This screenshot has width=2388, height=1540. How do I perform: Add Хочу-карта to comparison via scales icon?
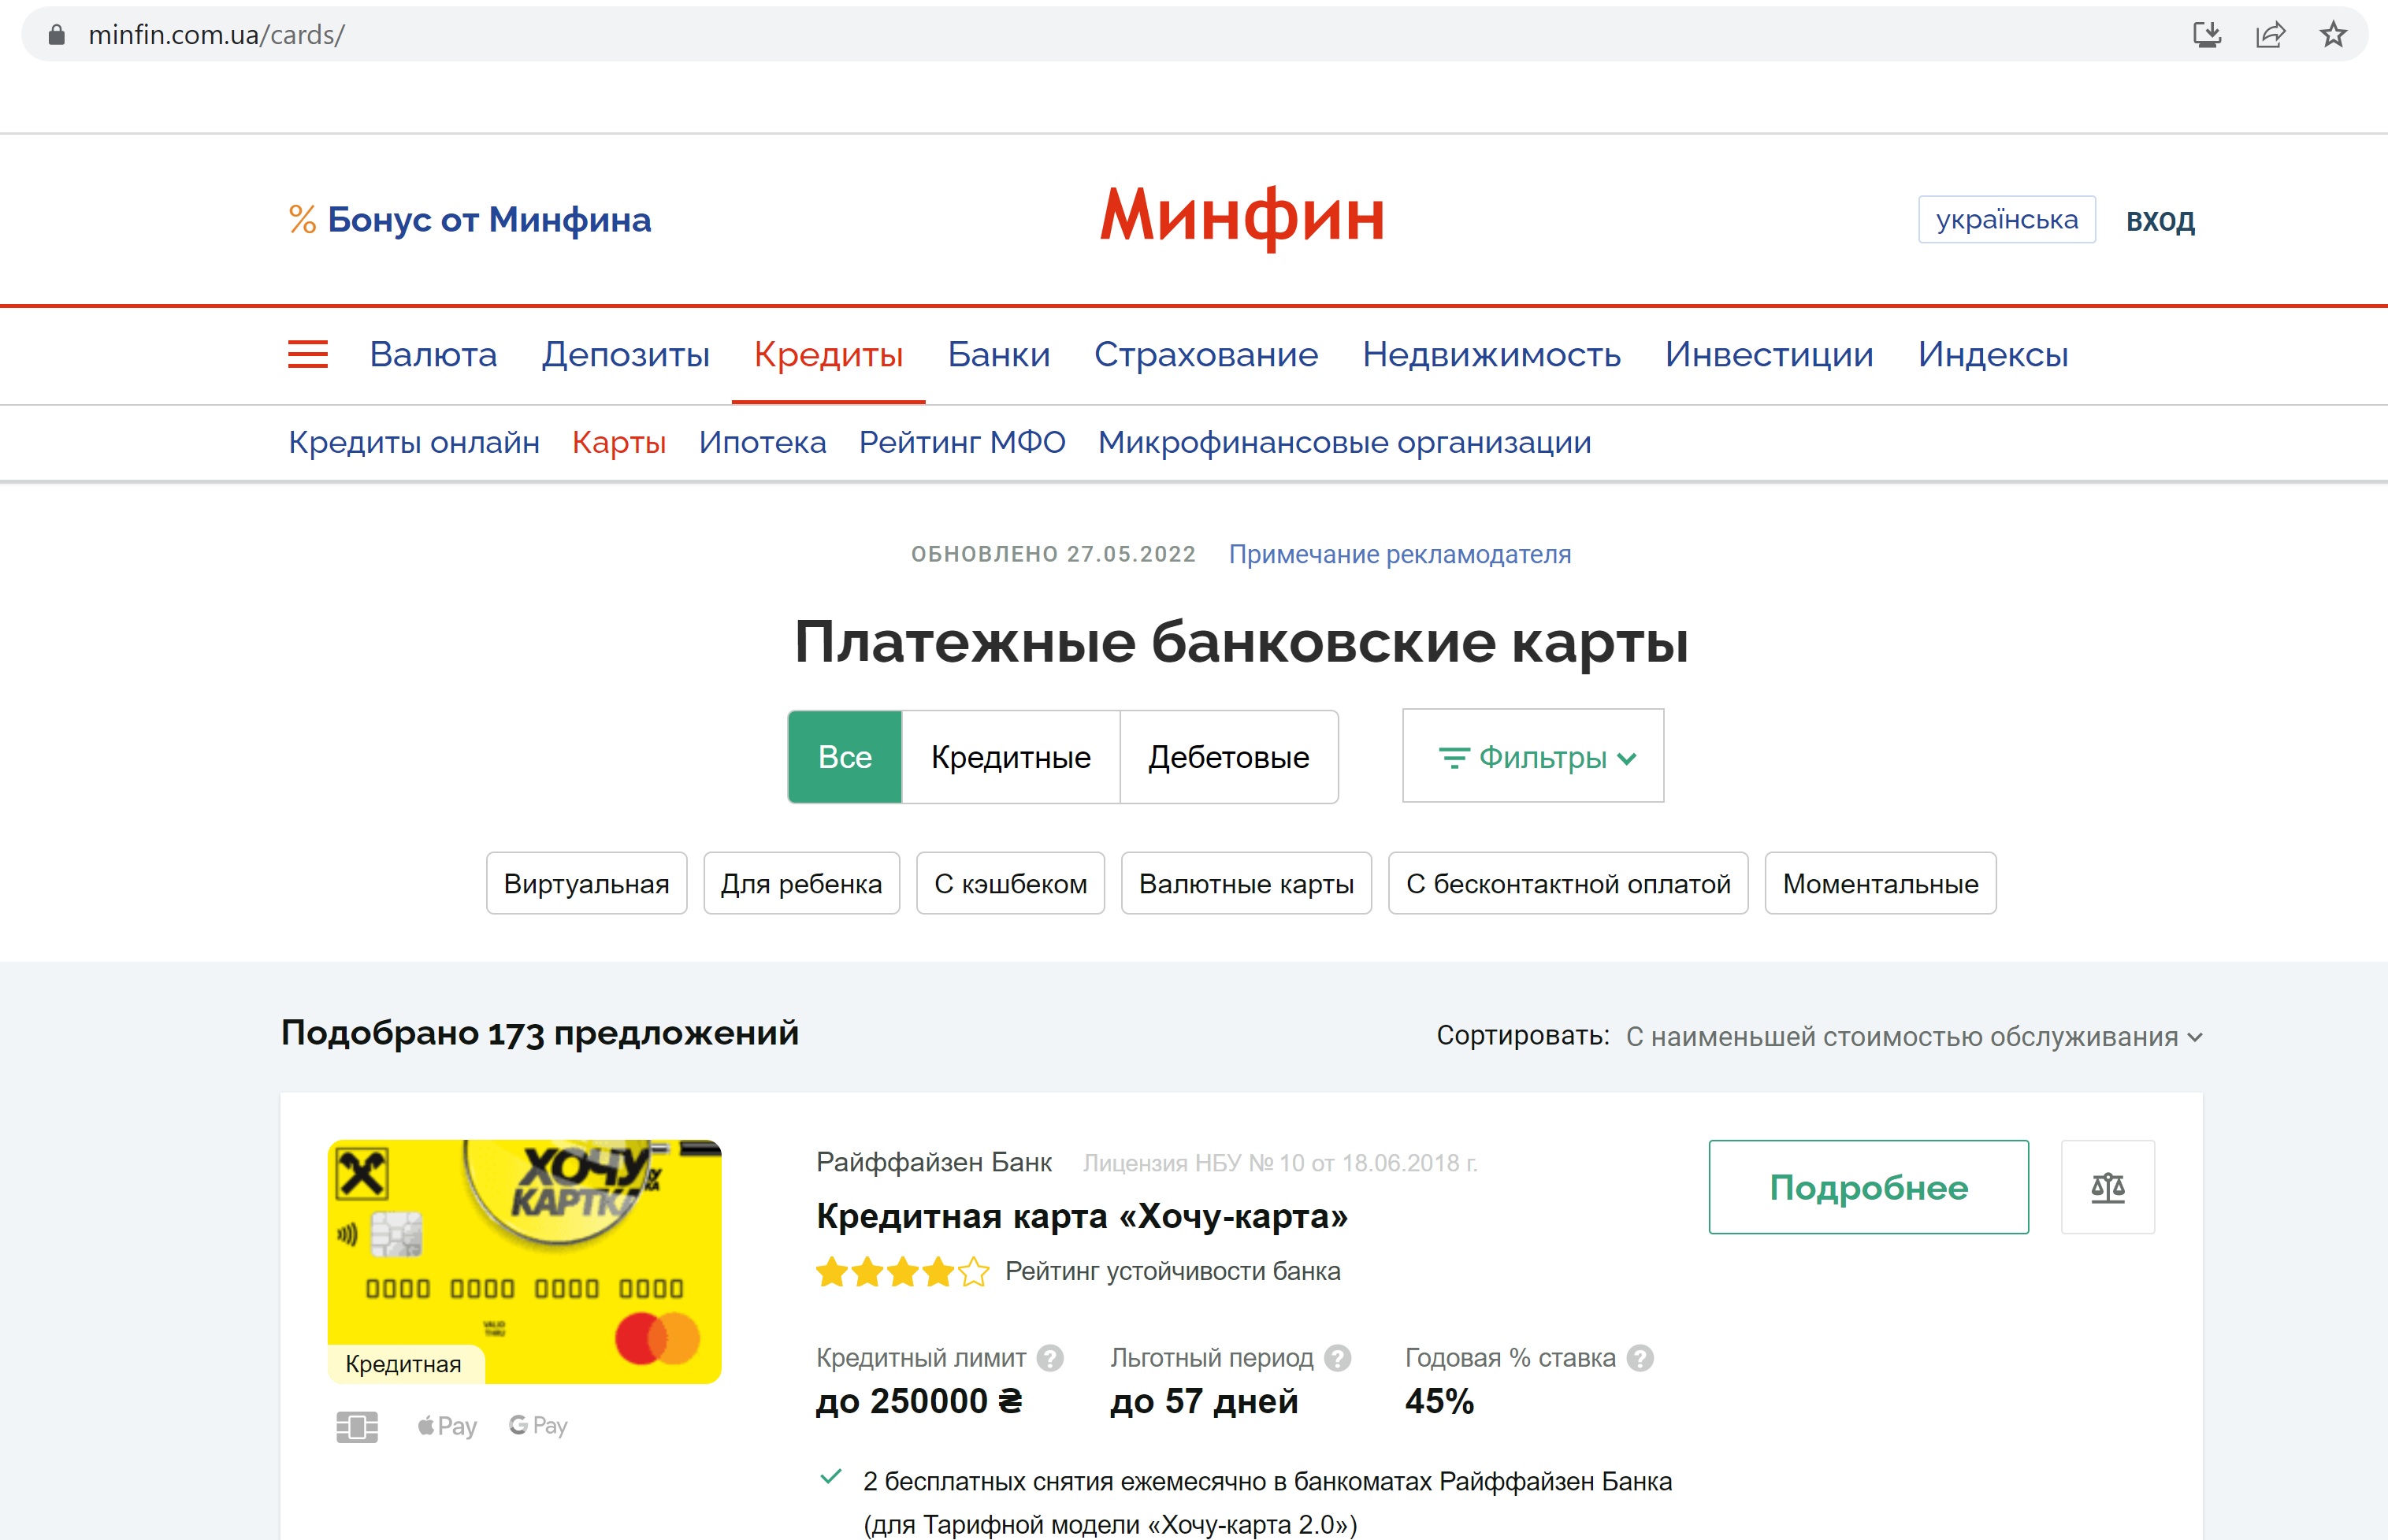2108,1187
